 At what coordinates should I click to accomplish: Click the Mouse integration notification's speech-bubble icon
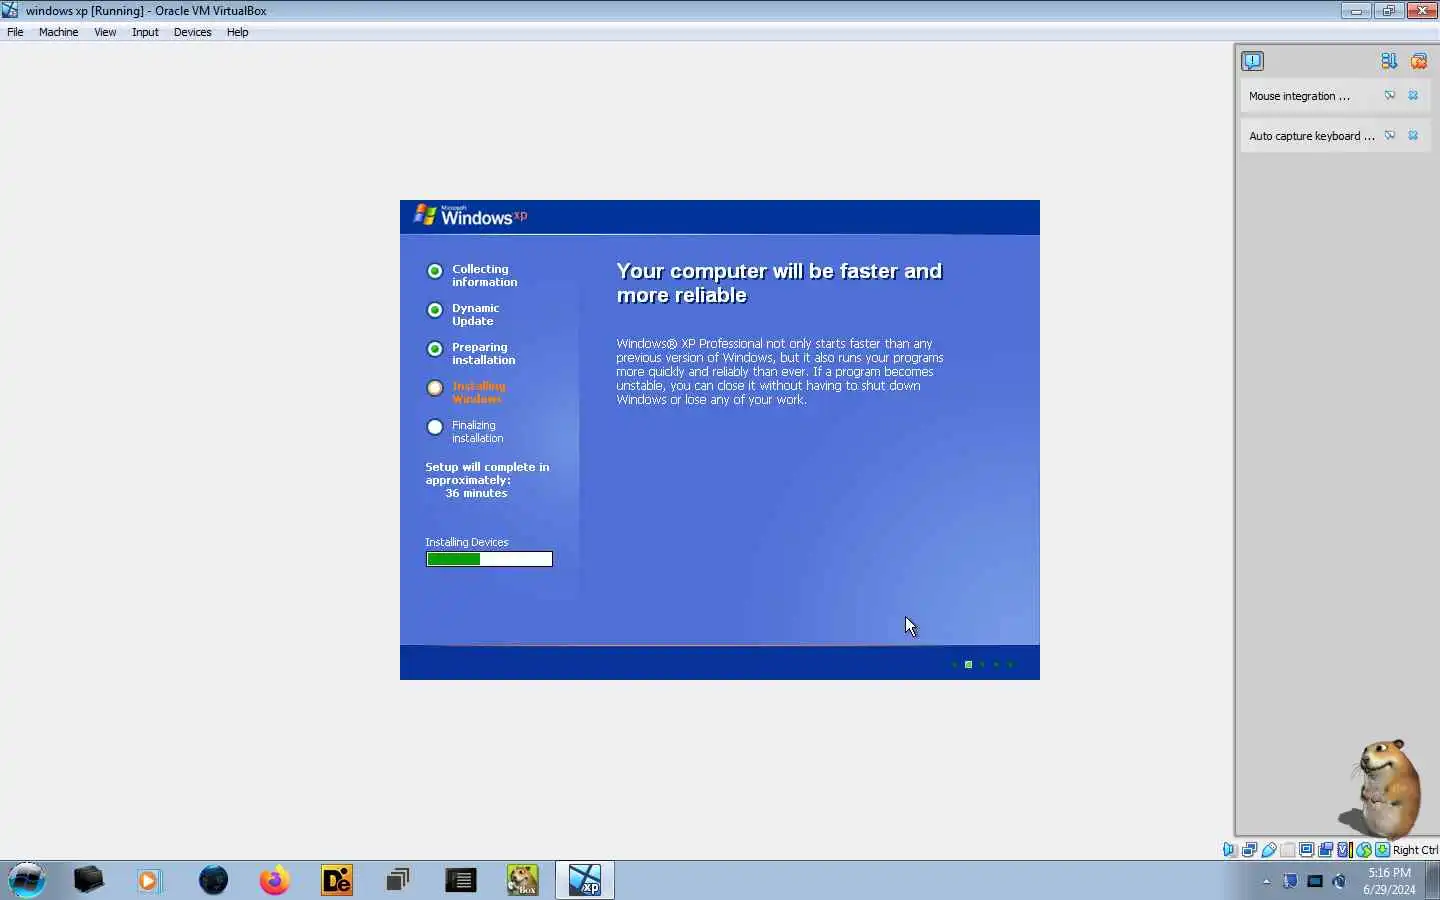point(1390,96)
